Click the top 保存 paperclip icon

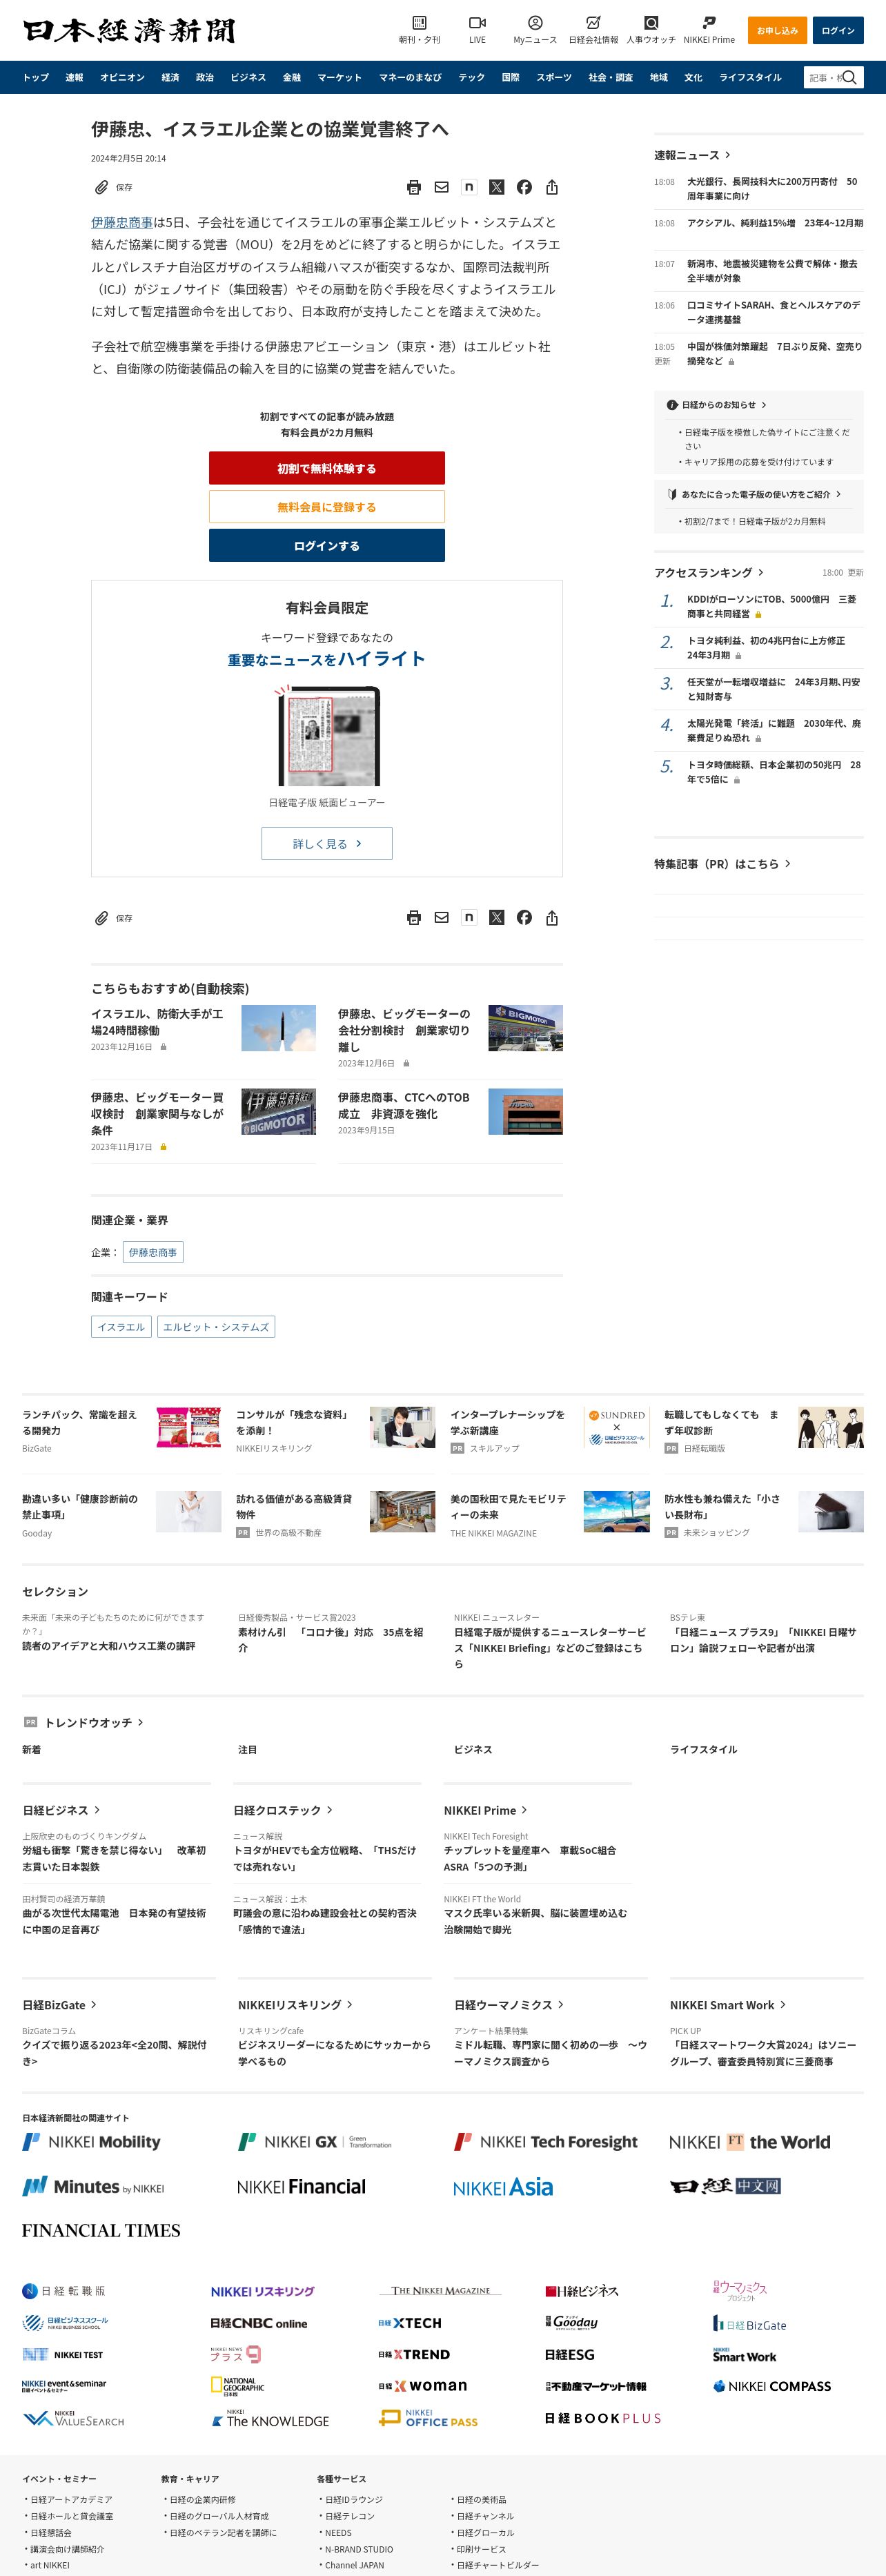(x=101, y=187)
